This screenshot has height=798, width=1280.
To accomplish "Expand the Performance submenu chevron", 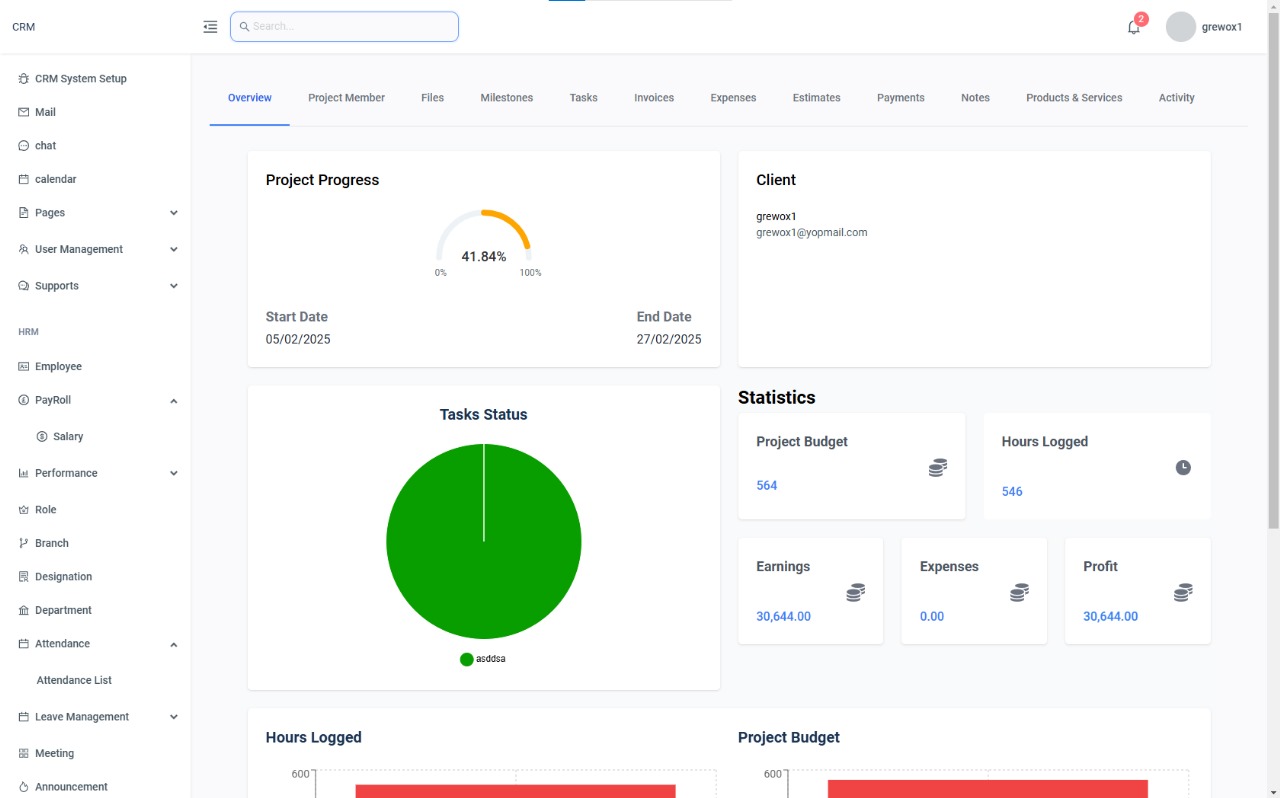I will click(174, 473).
